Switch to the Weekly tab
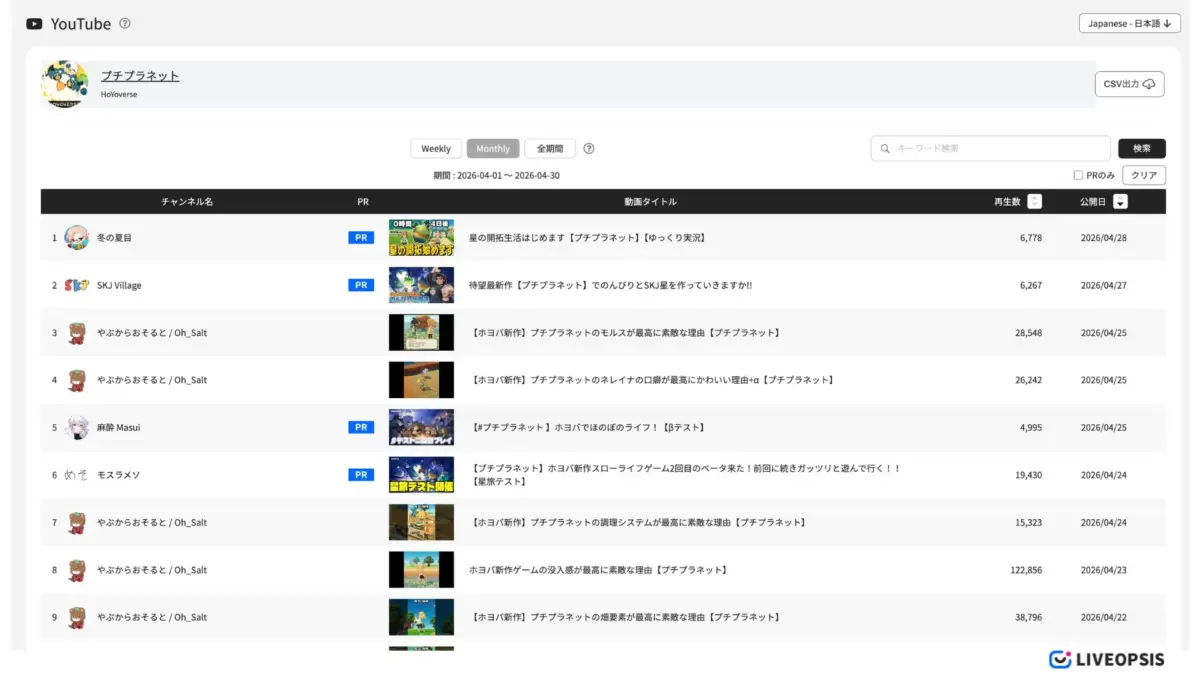Image resolution: width=1200 pixels, height=675 pixels. 436,148
